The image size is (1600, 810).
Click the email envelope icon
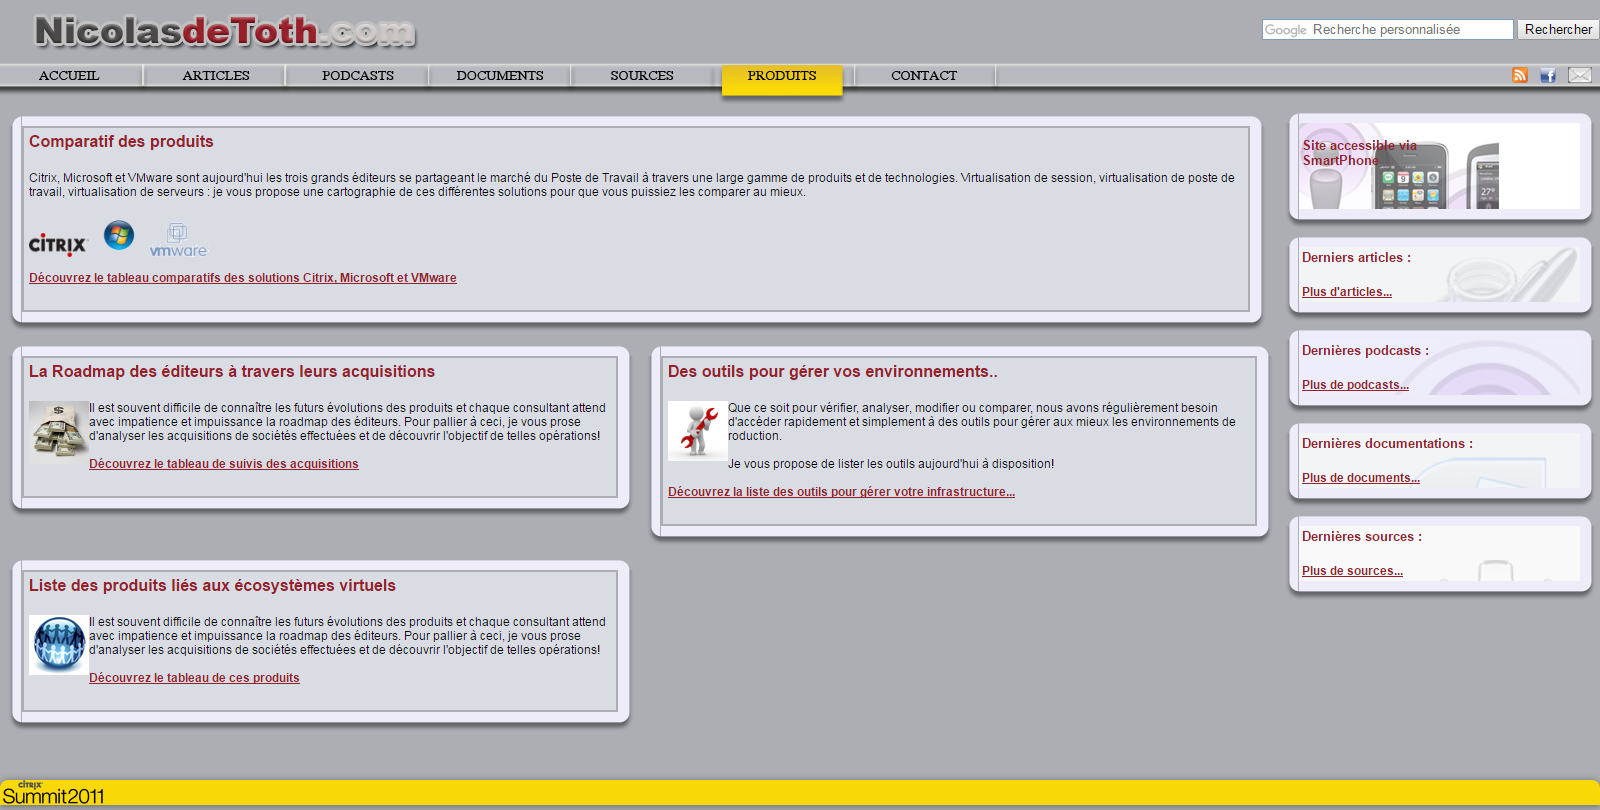tap(1580, 75)
